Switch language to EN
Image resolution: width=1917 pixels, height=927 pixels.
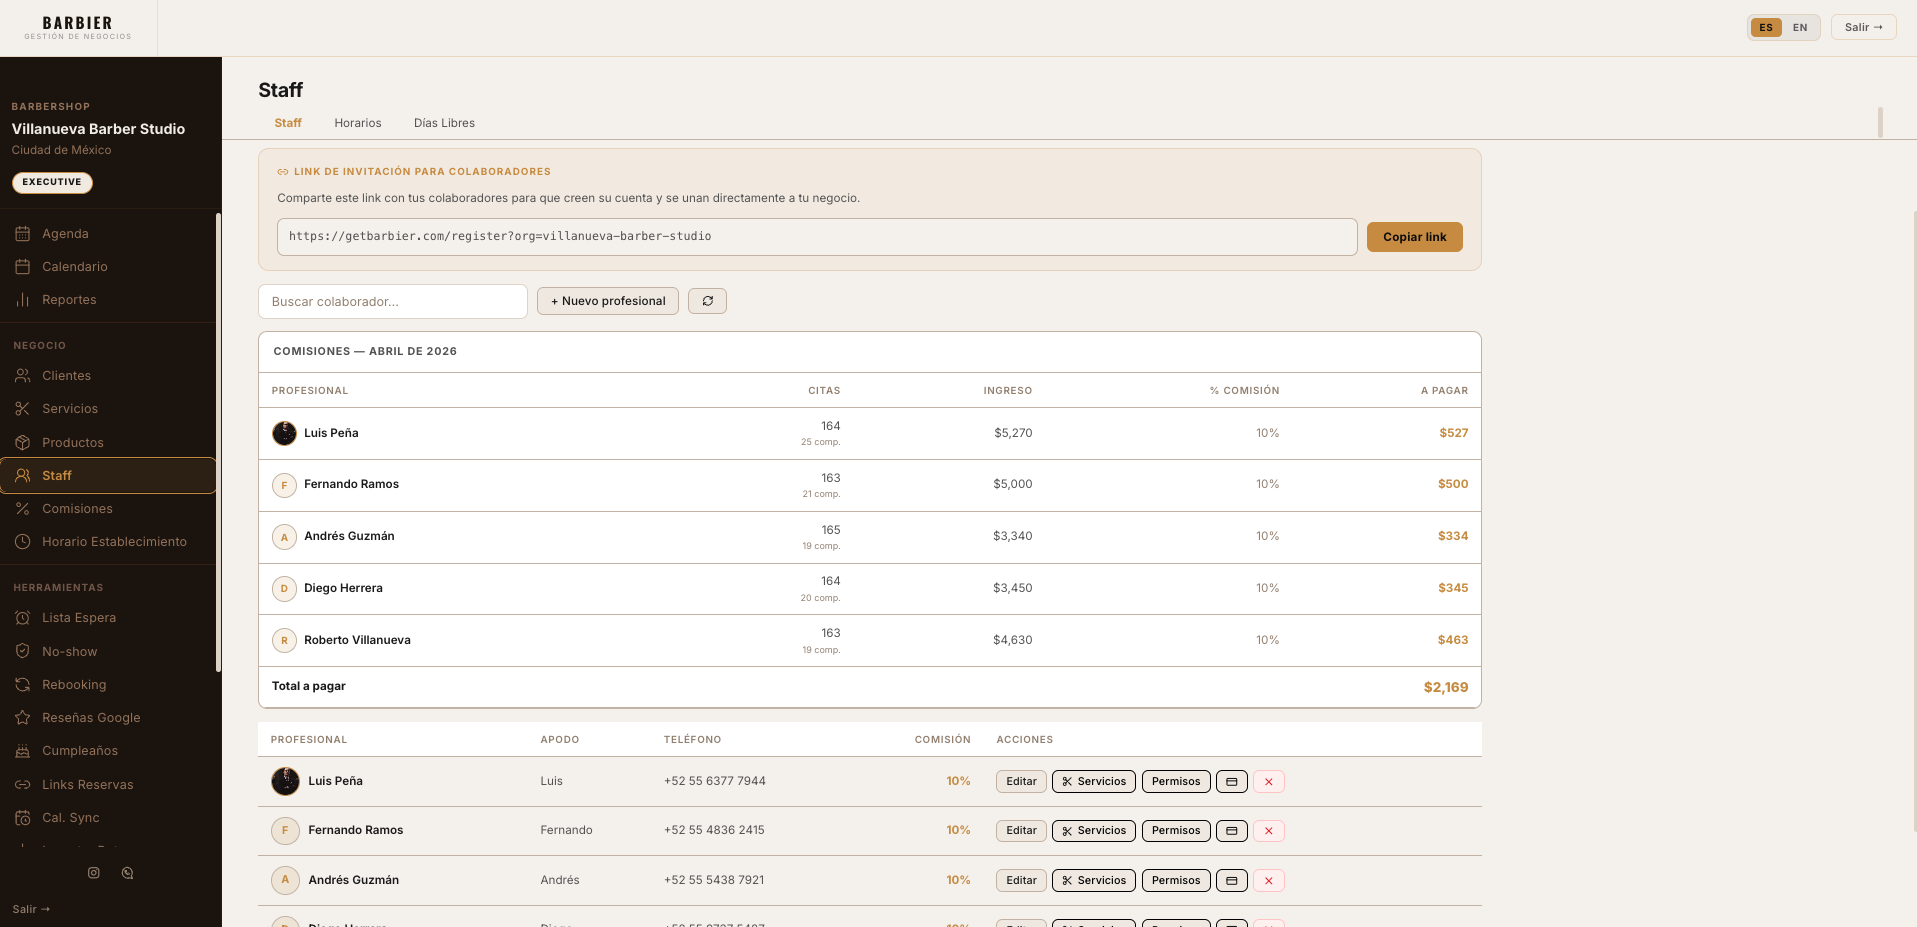coord(1800,28)
